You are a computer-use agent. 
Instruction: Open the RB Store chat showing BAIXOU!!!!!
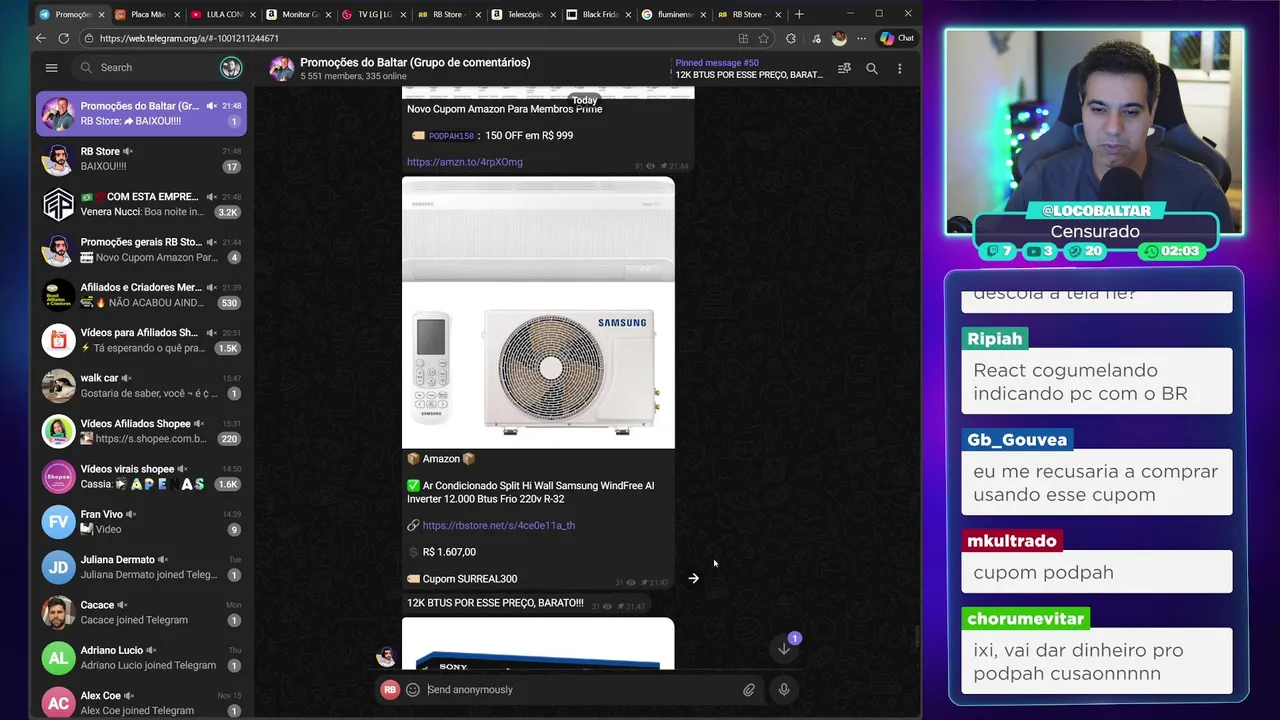[141, 159]
